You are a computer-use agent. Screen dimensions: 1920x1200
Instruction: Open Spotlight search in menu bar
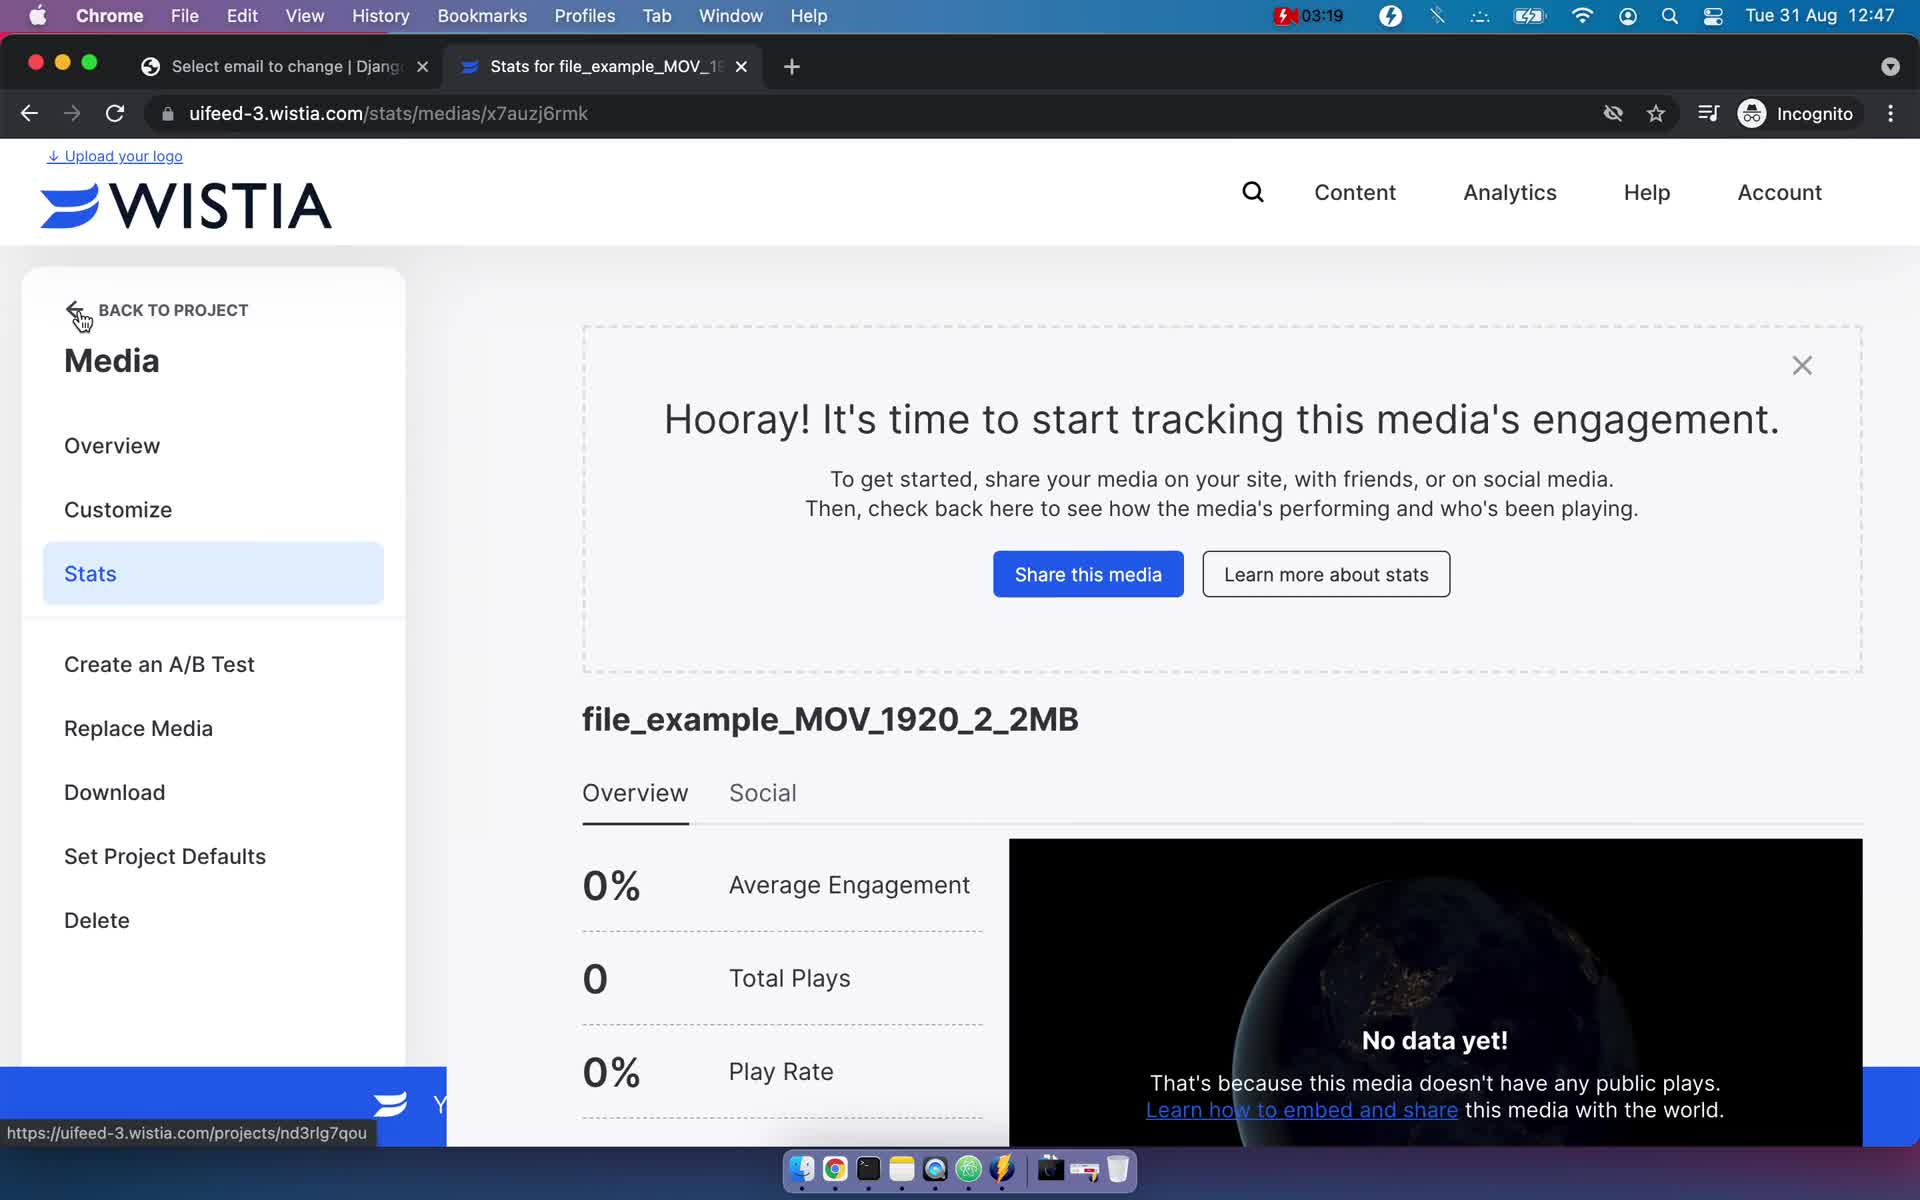(x=1669, y=15)
